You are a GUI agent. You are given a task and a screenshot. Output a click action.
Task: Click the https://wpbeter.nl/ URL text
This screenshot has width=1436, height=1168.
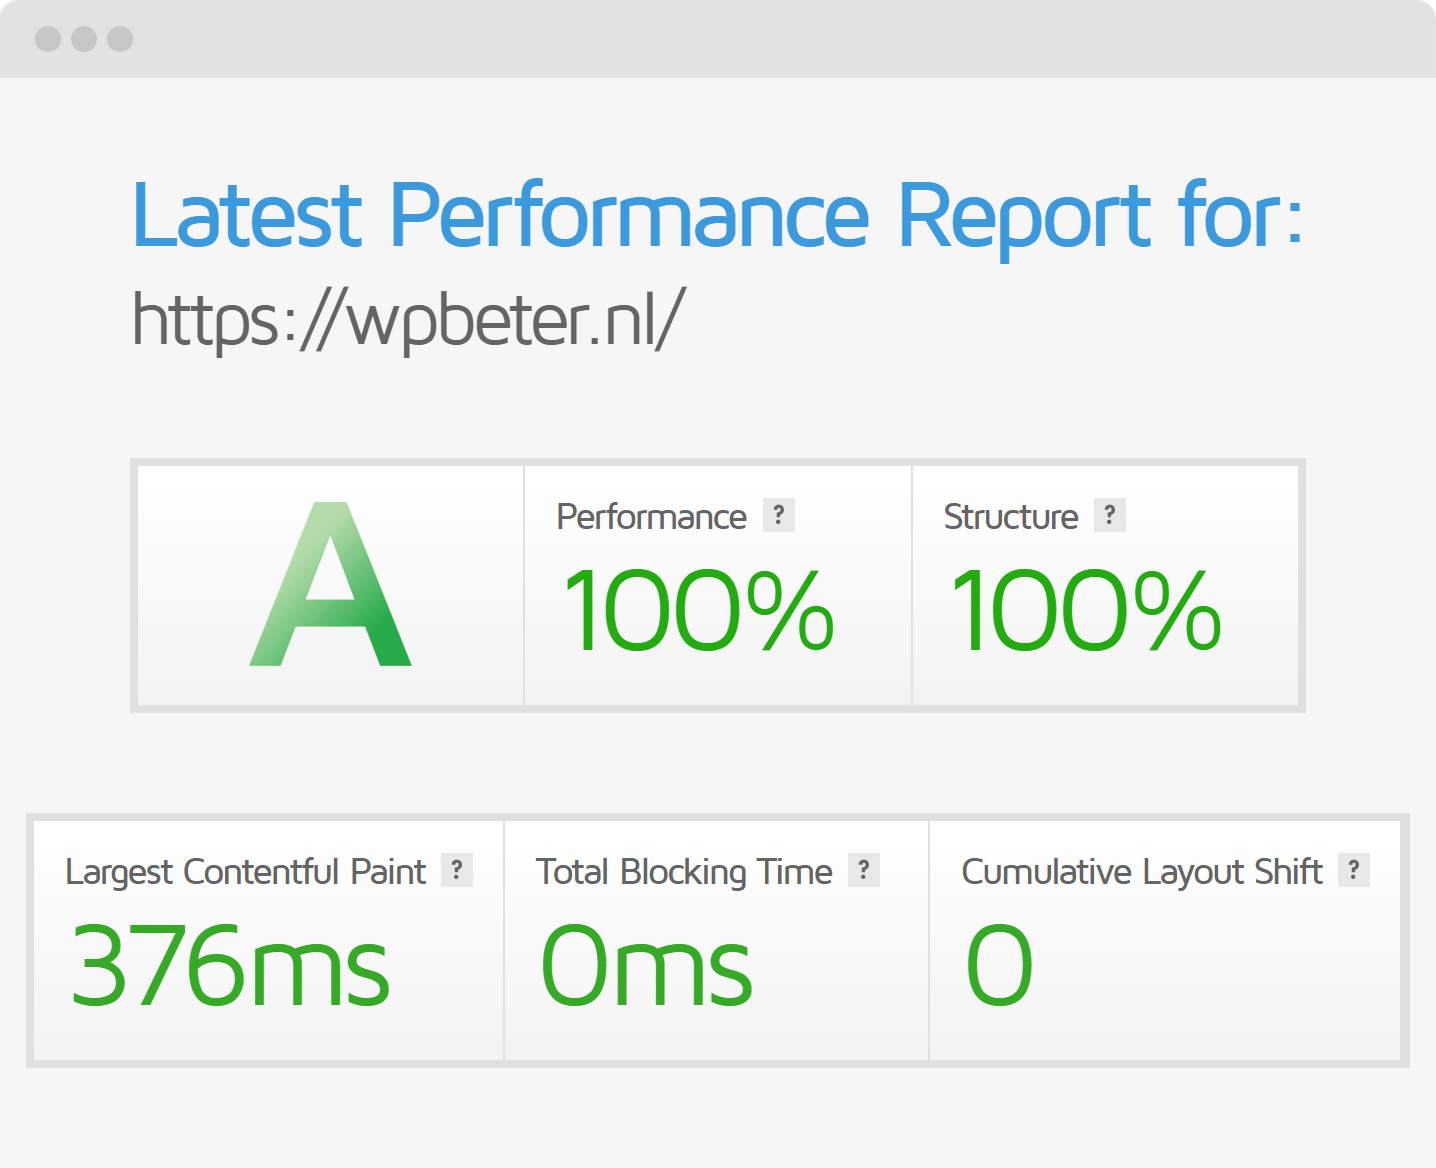tap(408, 321)
